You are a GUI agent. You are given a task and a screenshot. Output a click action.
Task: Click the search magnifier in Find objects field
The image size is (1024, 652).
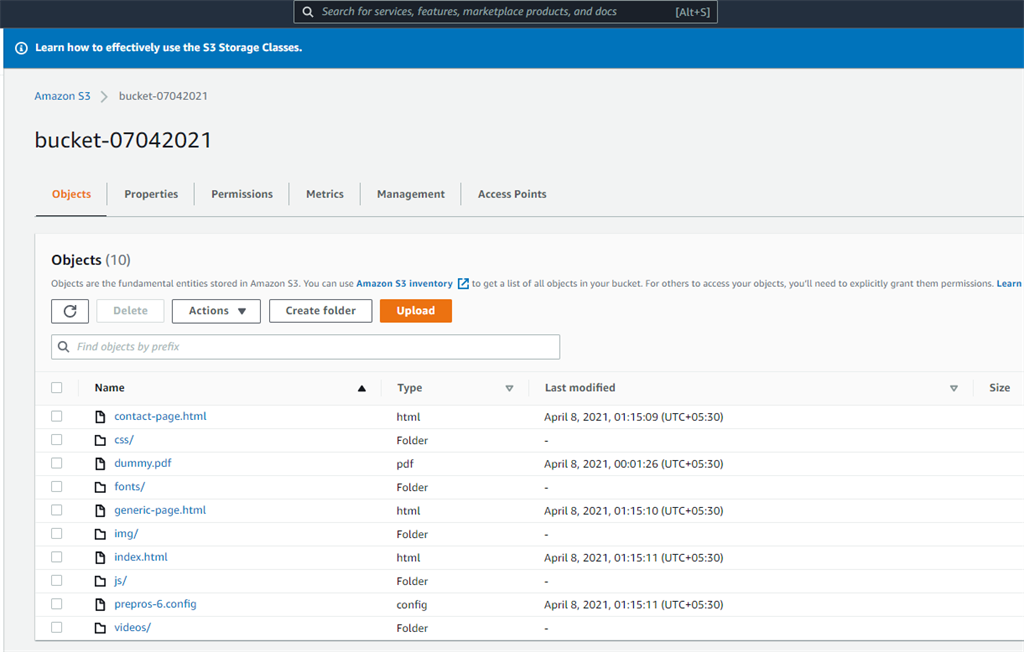65,346
